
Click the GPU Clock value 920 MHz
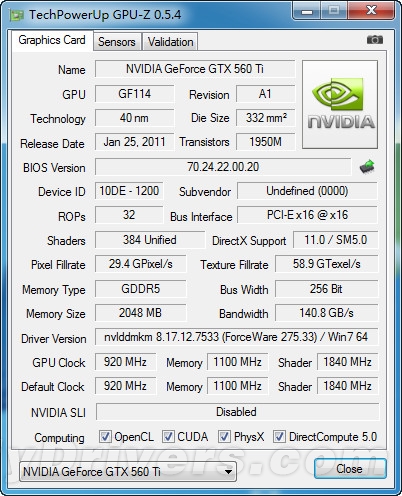click(125, 362)
